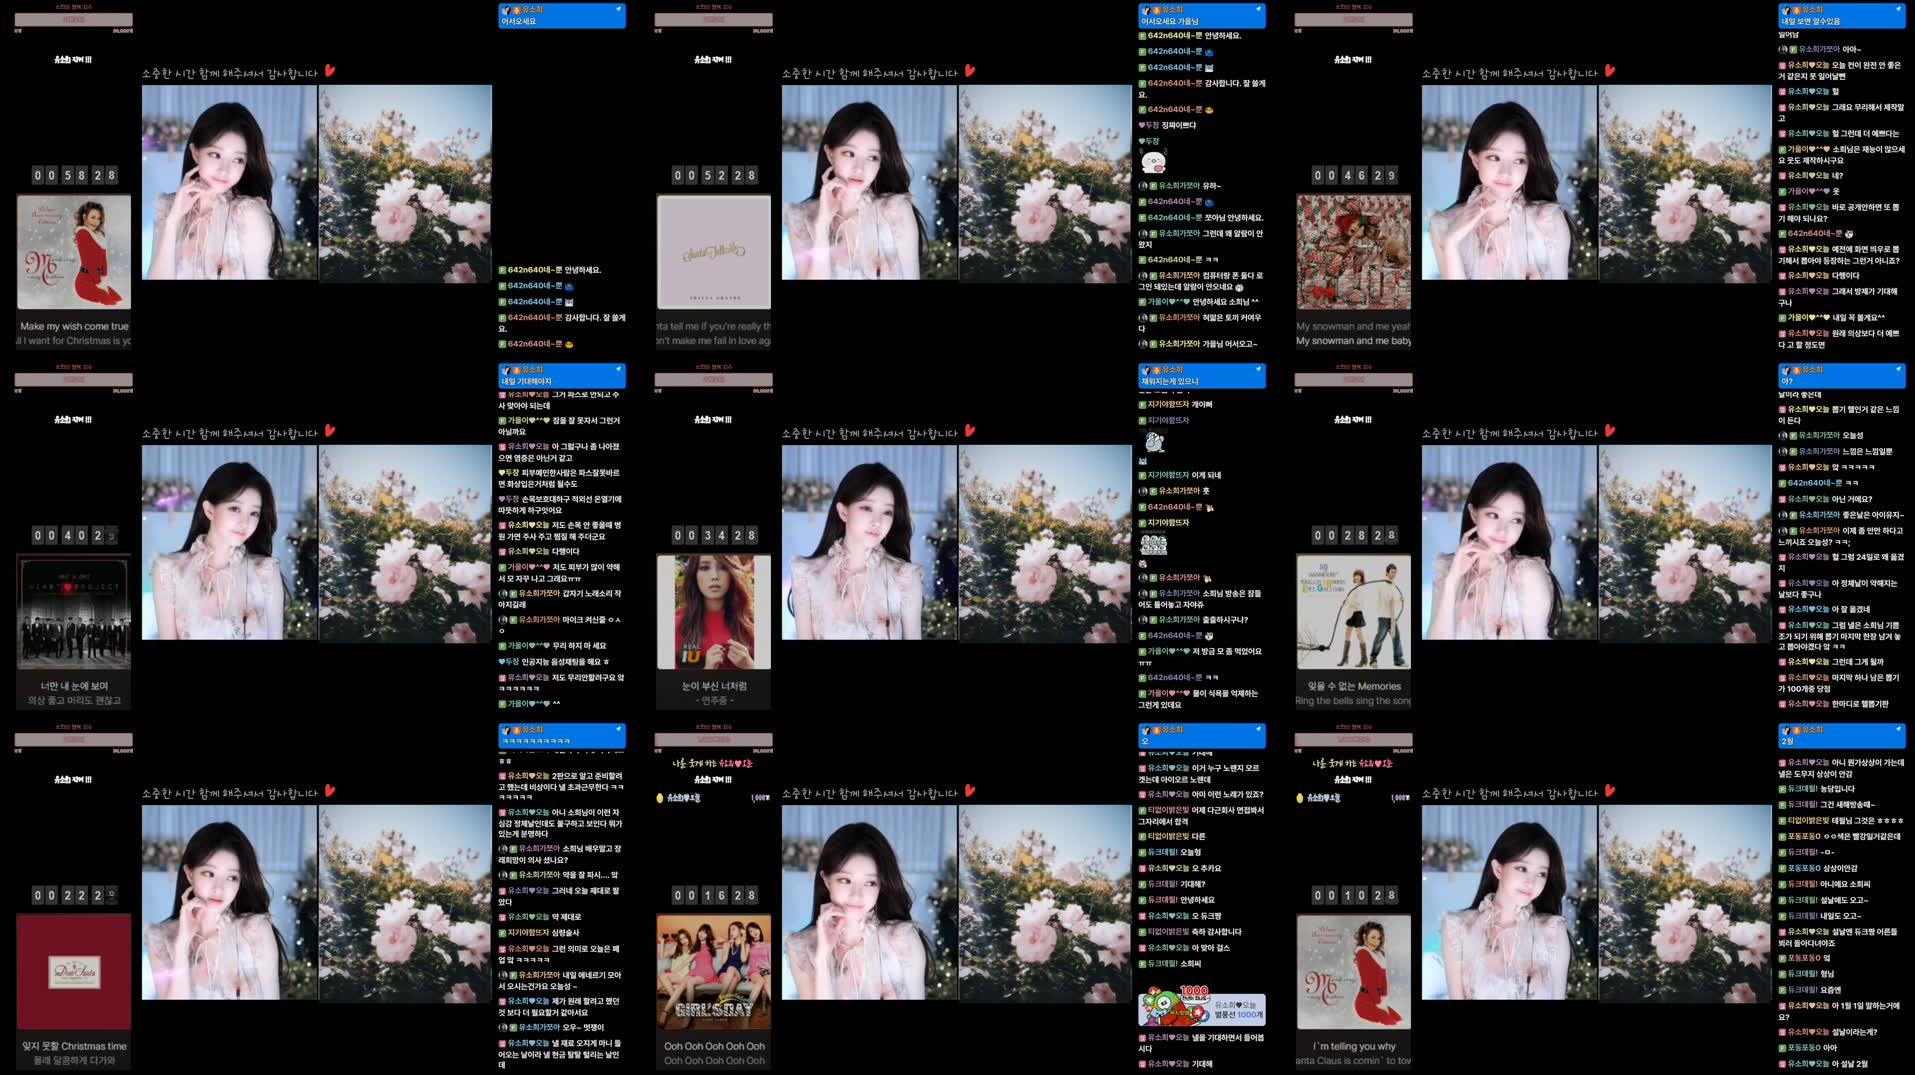1915x1075 pixels.
Task: Open the 나를 웃게 하는 유소희♥오늘 header
Action: pyautogui.click(x=713, y=761)
